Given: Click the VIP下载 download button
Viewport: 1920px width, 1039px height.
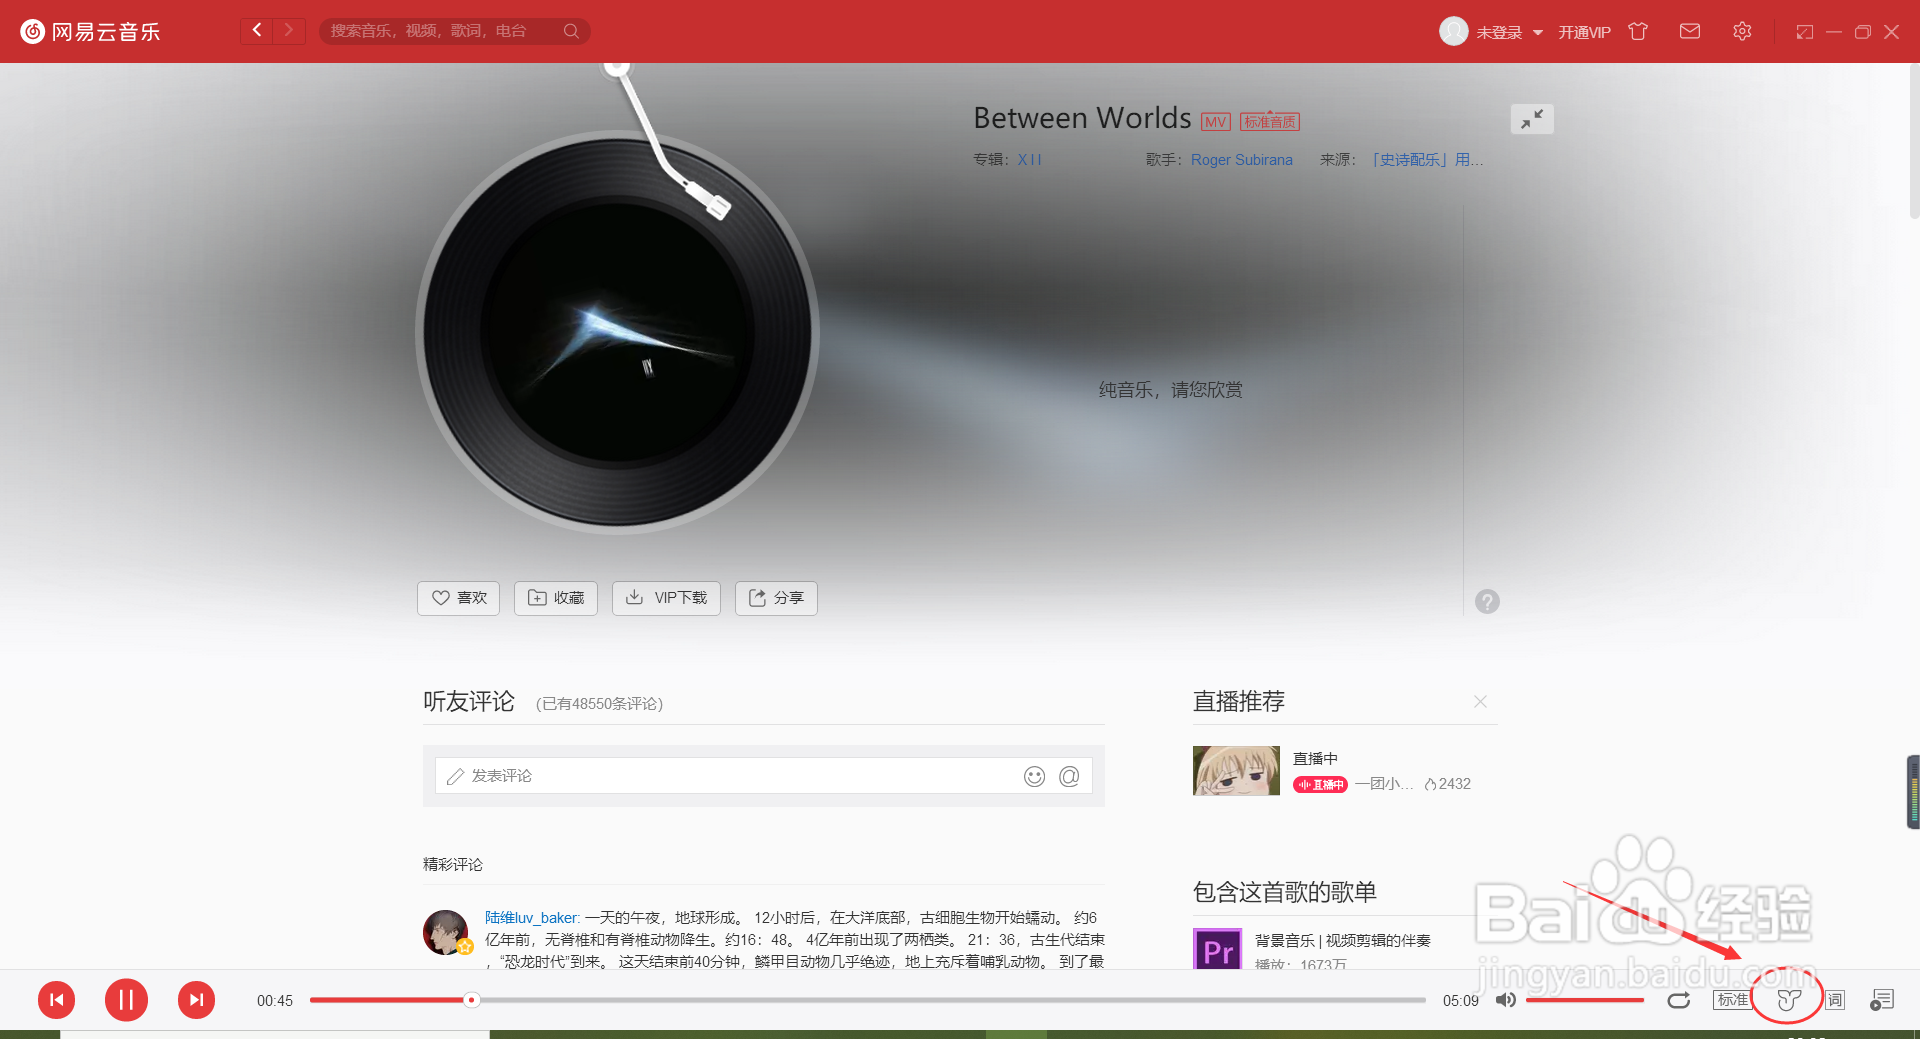Looking at the screenshot, I should click(666, 598).
